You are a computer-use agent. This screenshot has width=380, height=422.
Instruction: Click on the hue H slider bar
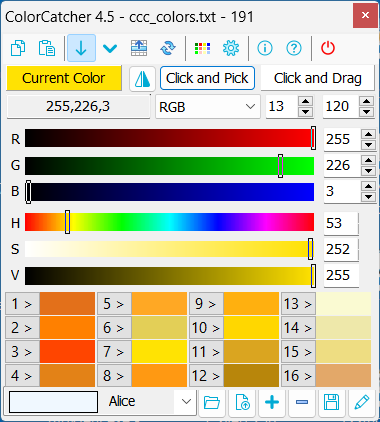[x=169, y=222]
